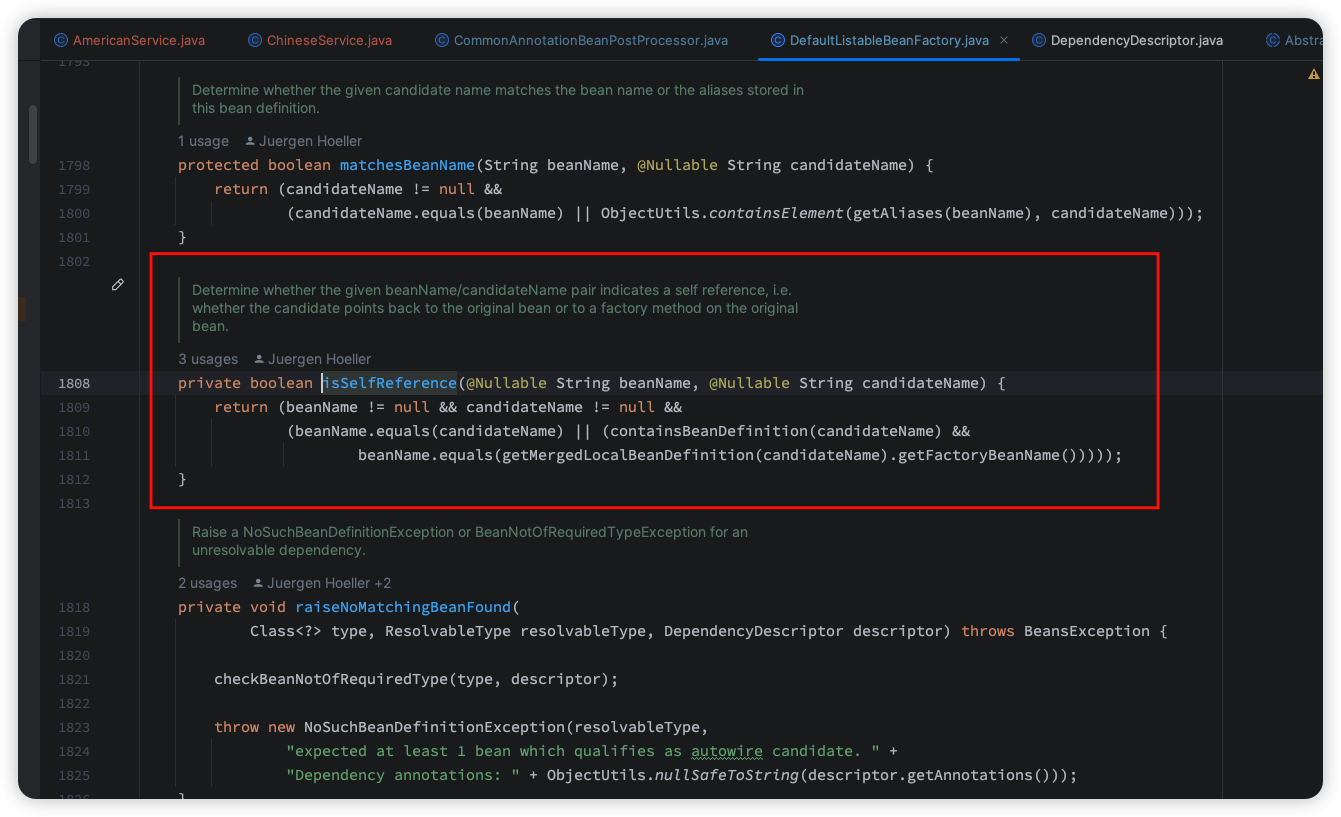
Task: Select the DefaultListableBeanFactory.java tab
Action: pos(889,40)
